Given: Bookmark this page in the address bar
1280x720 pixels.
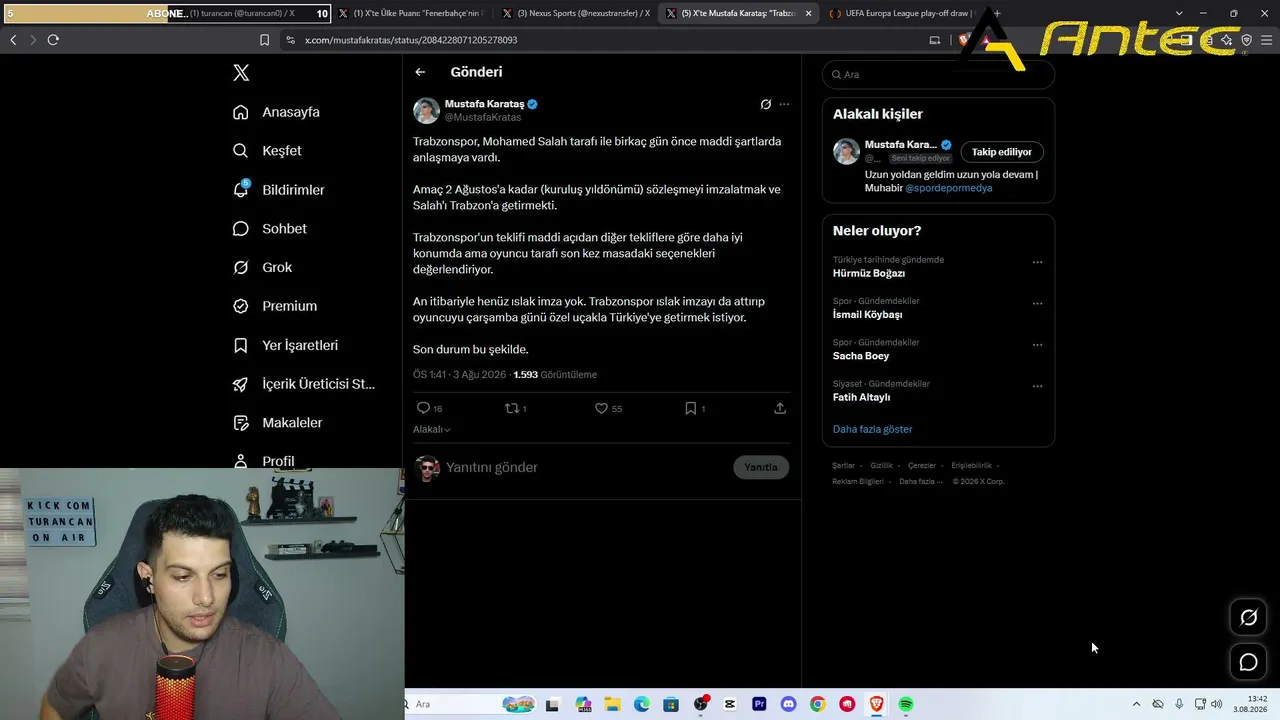Looking at the screenshot, I should (264, 40).
